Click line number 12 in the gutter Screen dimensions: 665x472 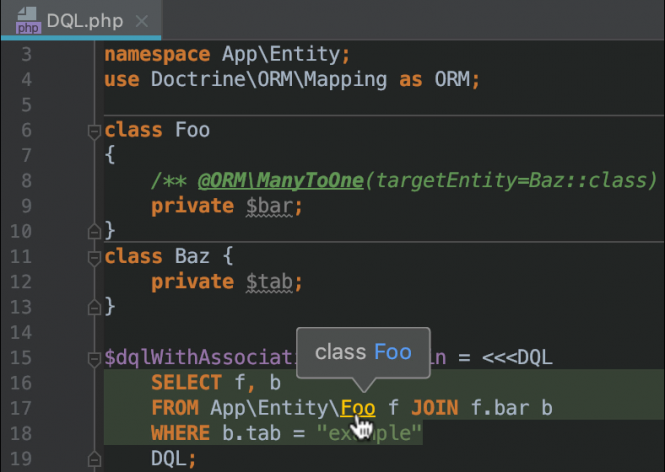21,282
